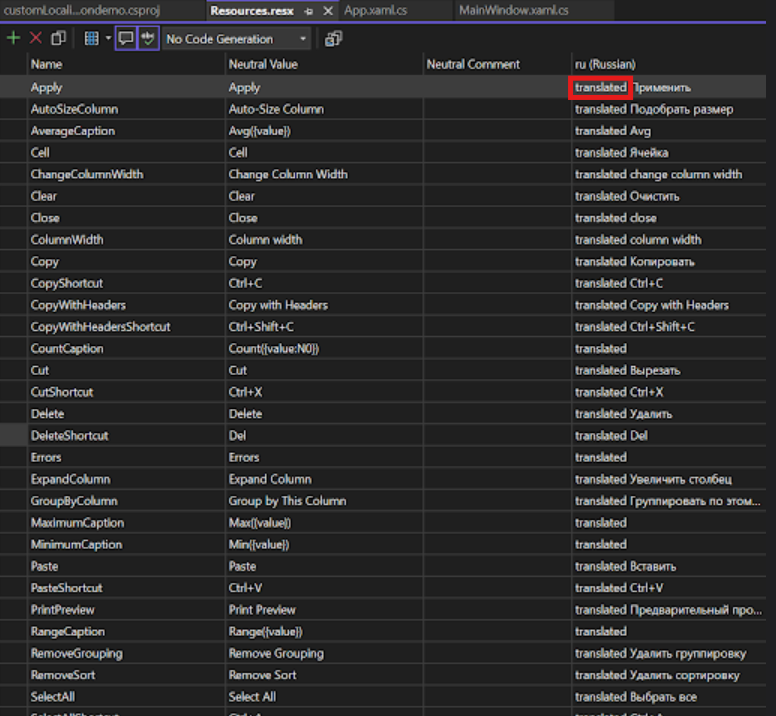
Task: Click the duplicate resource icon in toolbar
Action: tap(59, 39)
